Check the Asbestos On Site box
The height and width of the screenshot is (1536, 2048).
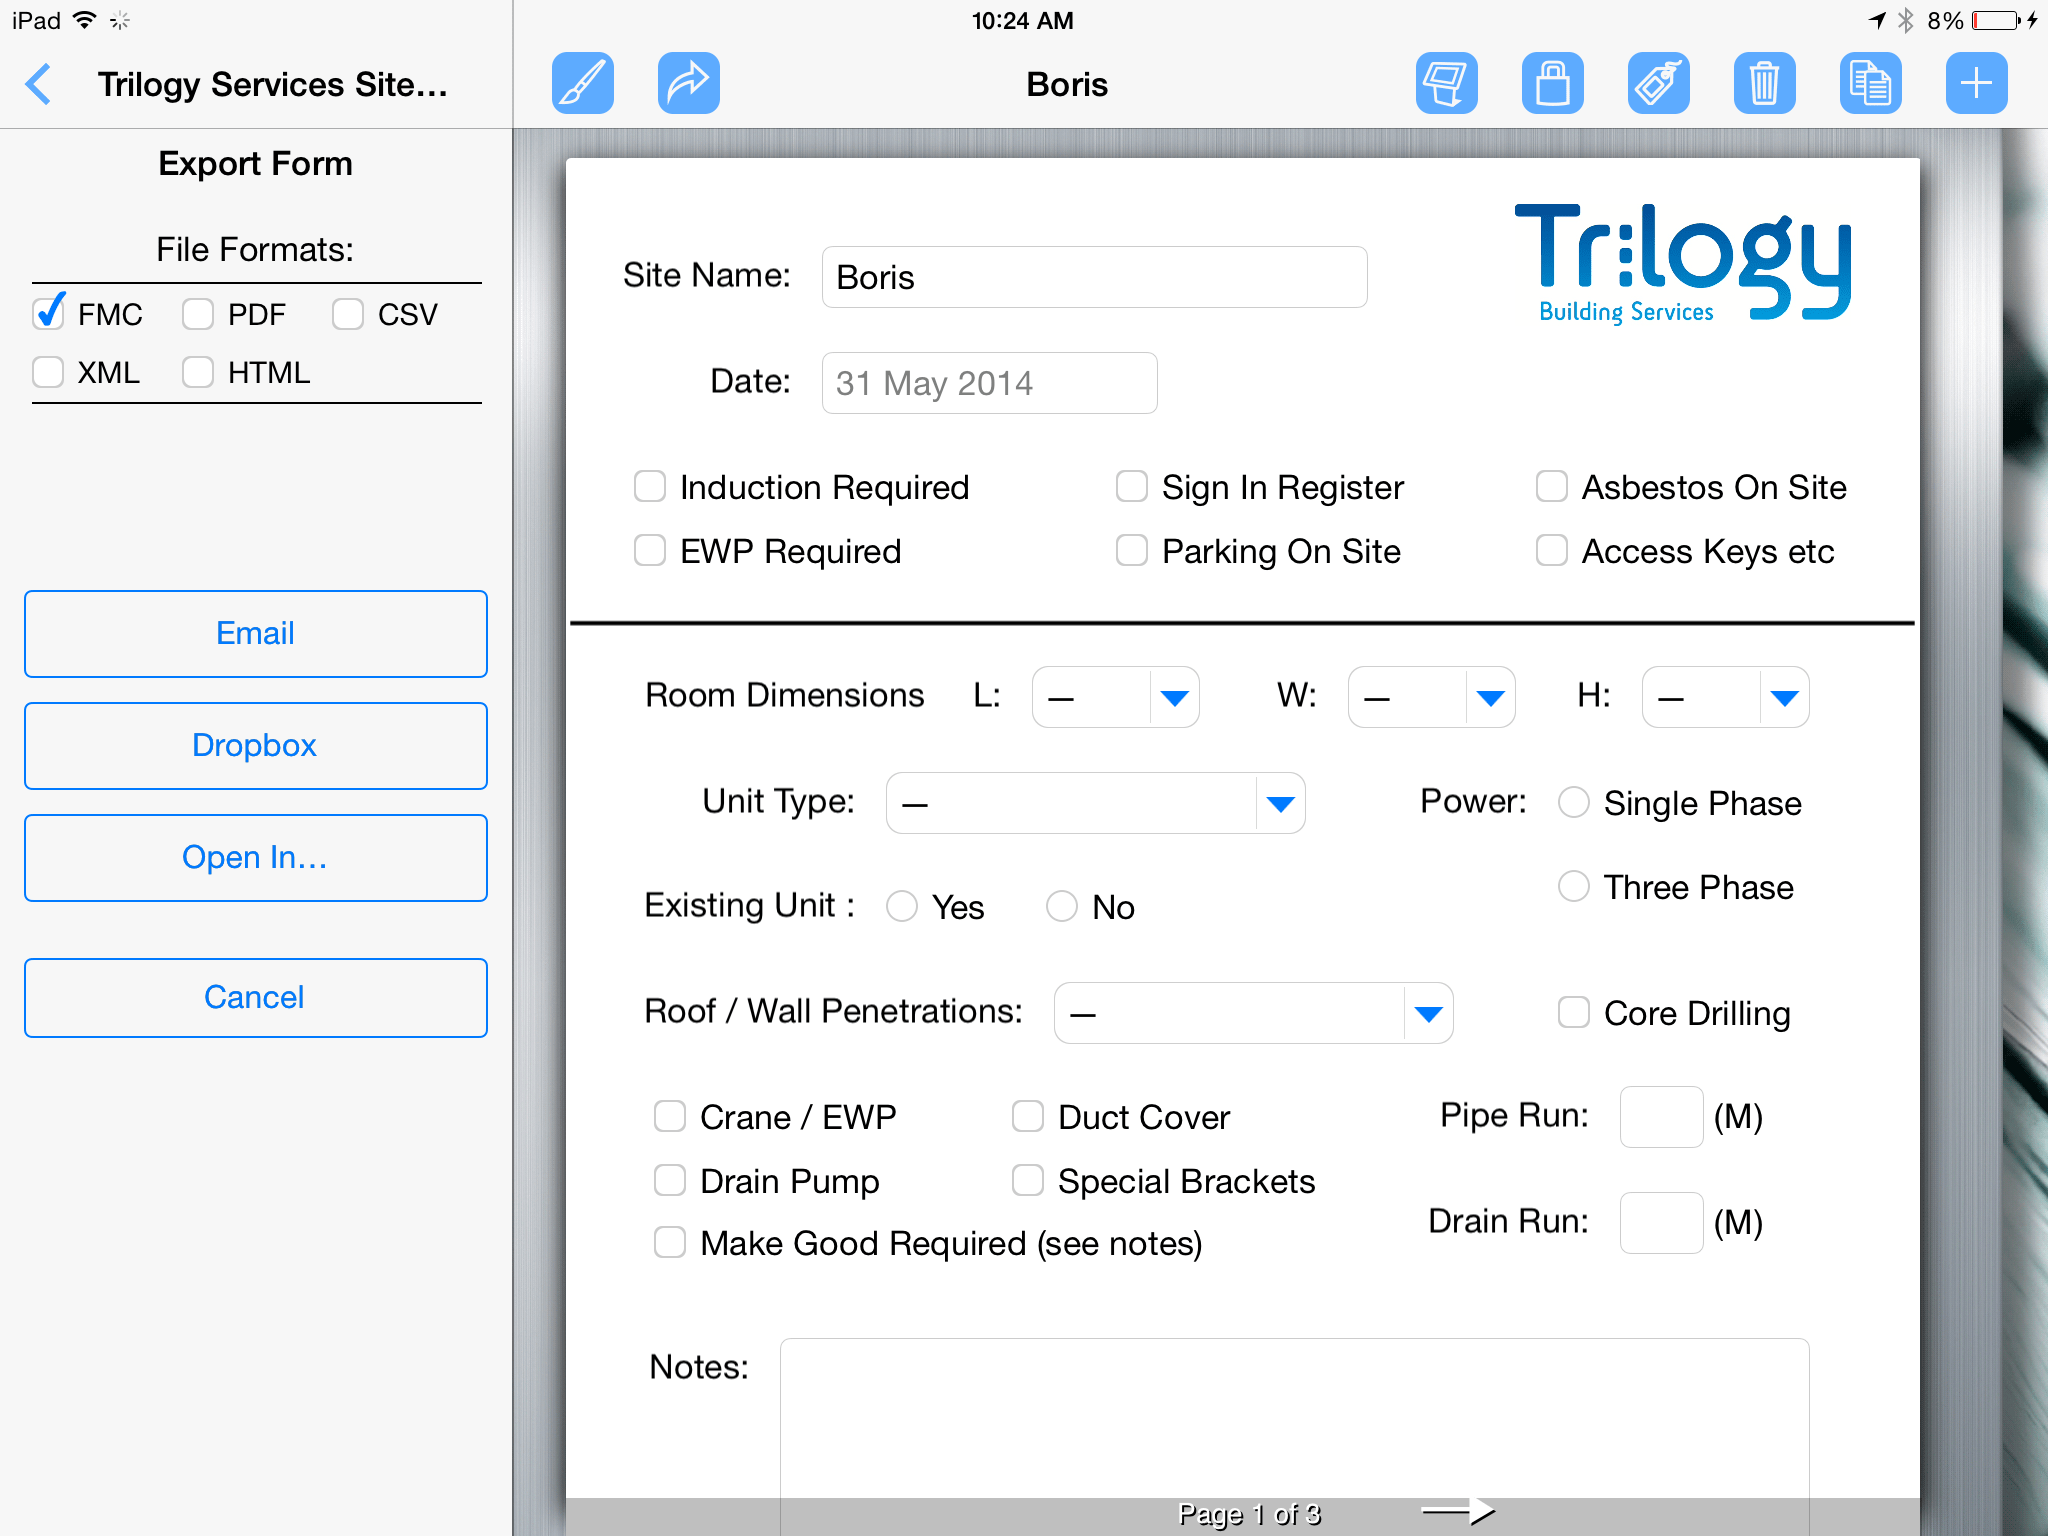pos(1551,487)
